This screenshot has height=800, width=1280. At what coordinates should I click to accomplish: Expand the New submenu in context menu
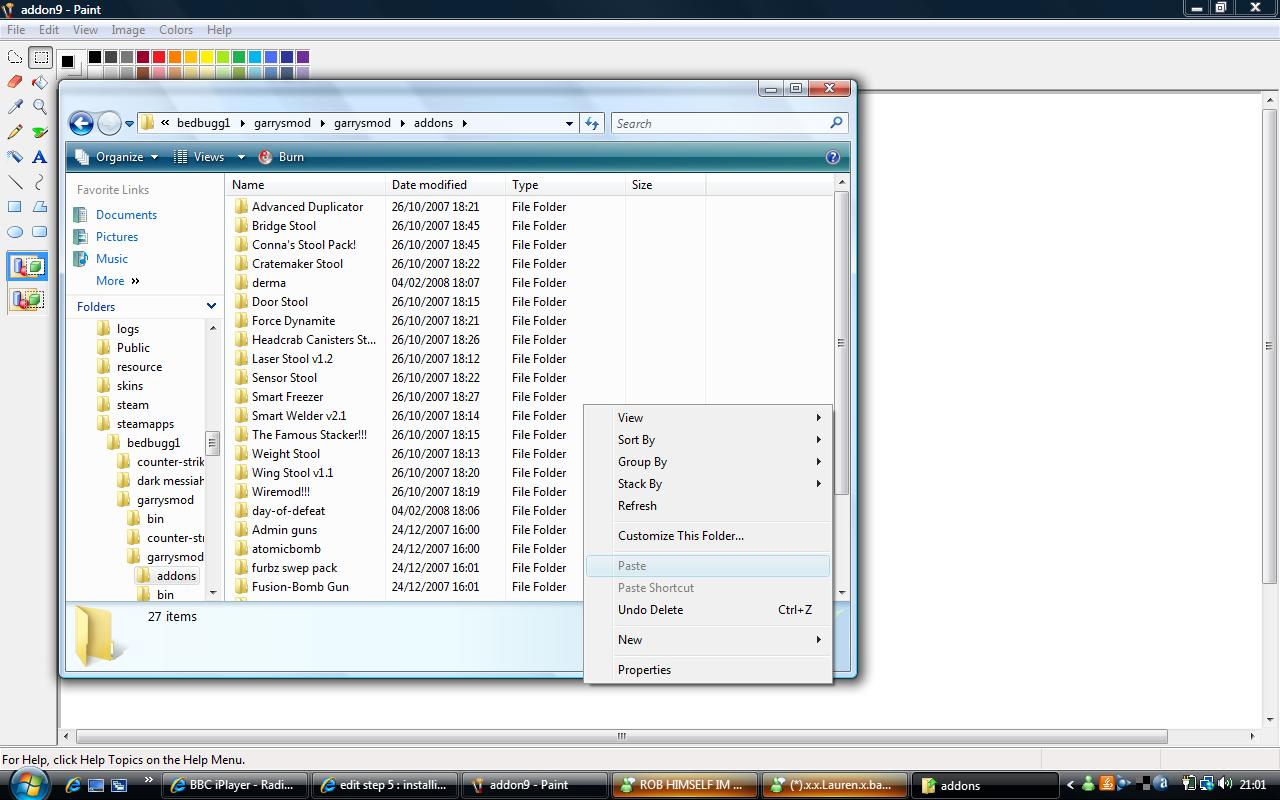pos(708,640)
